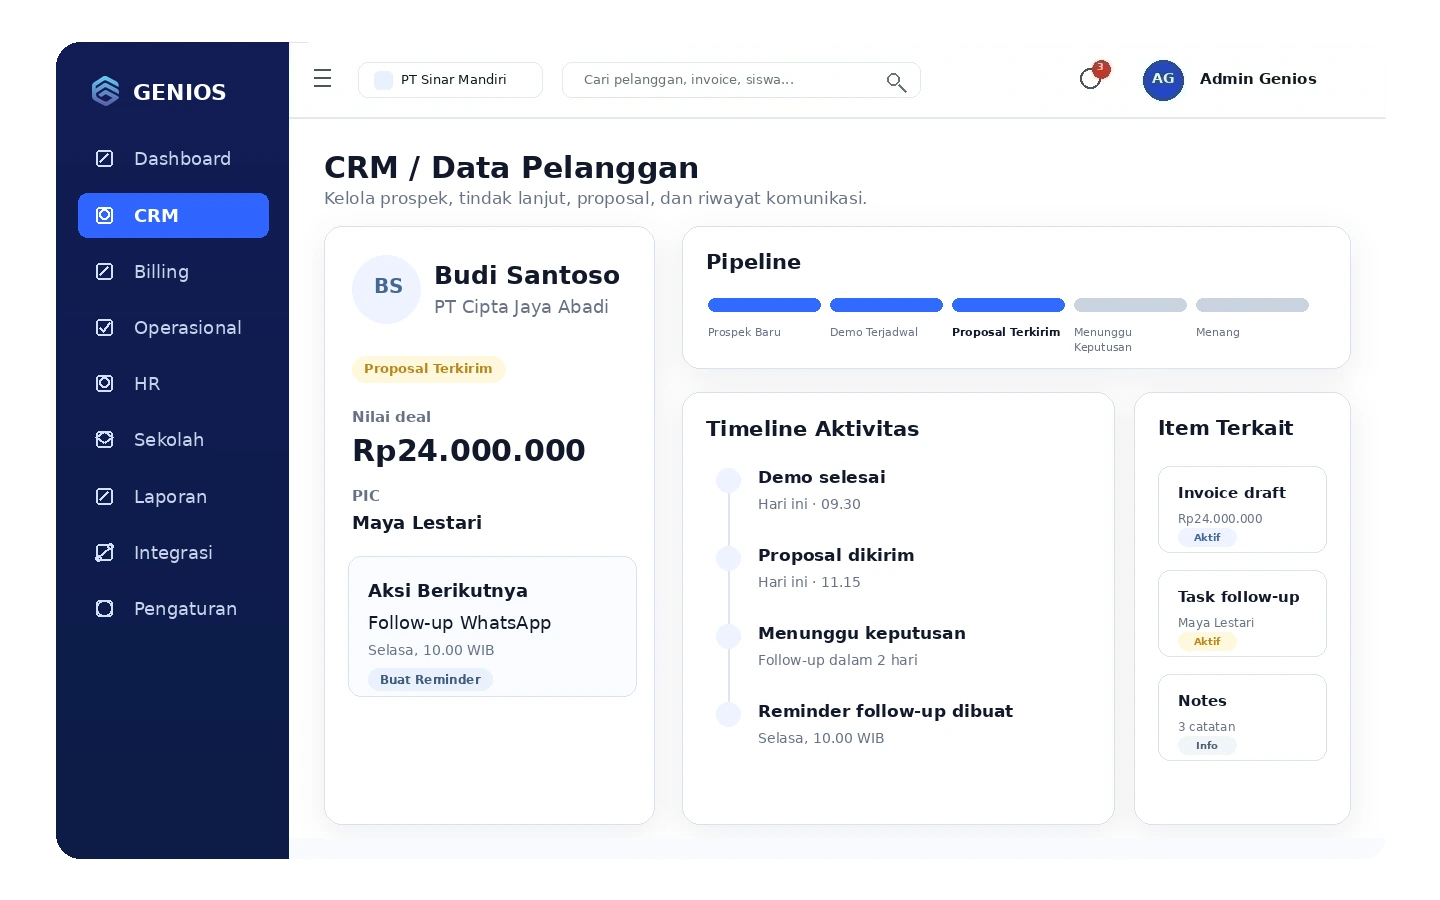The image size is (1440, 900).
Task: Select the Prospek Baru pipeline bar
Action: point(764,305)
